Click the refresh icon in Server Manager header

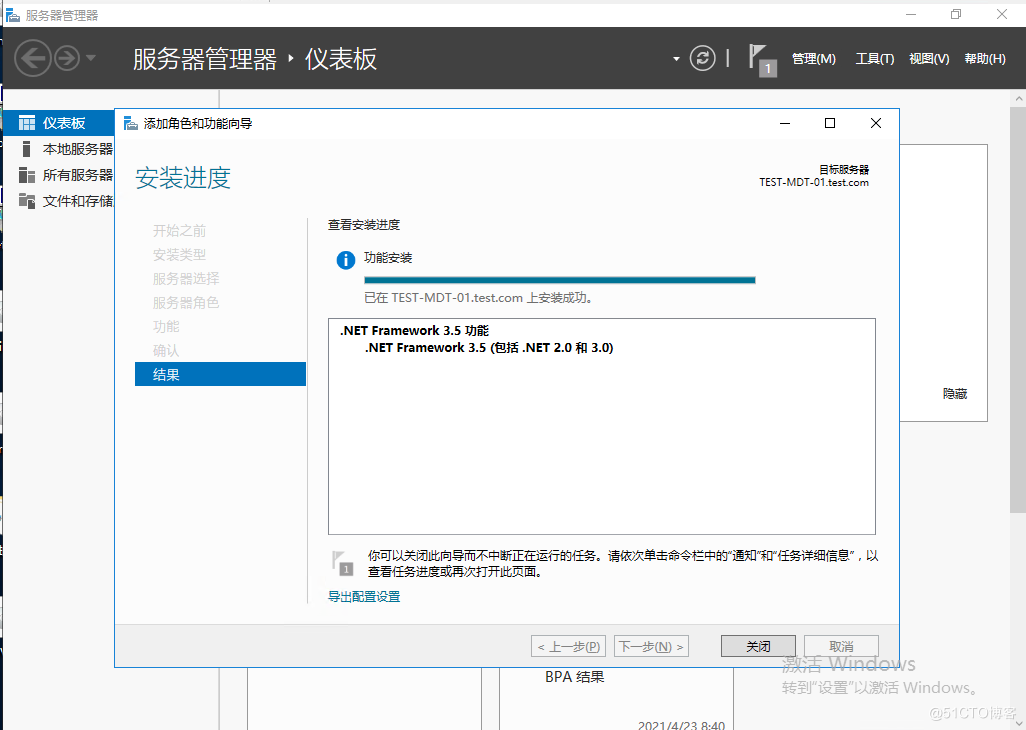[x=702, y=58]
